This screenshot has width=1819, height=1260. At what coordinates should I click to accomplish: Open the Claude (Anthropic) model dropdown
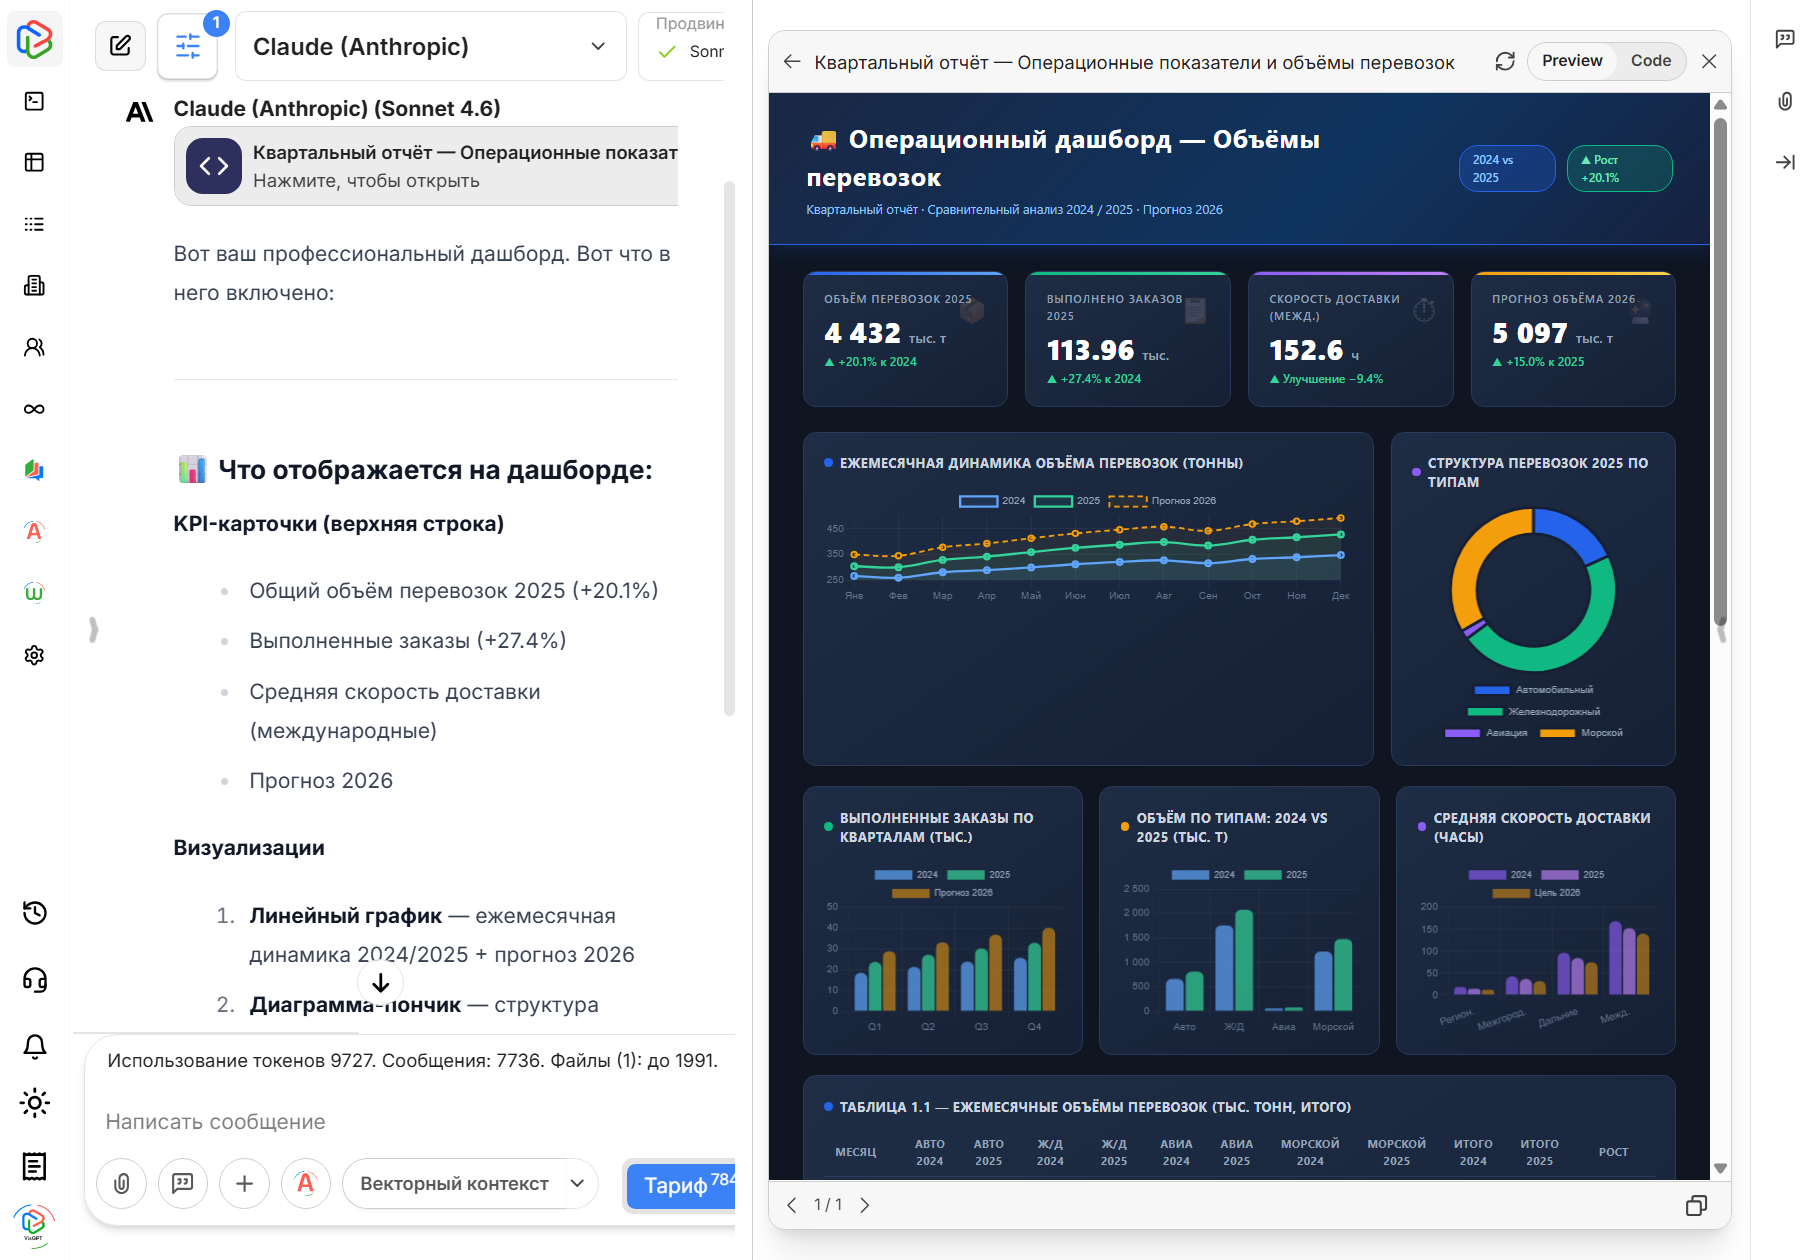point(430,45)
